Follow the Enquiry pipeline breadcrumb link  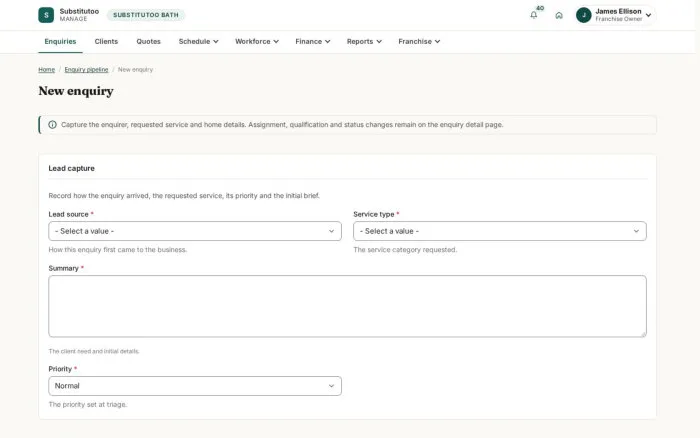pyautogui.click(x=86, y=70)
